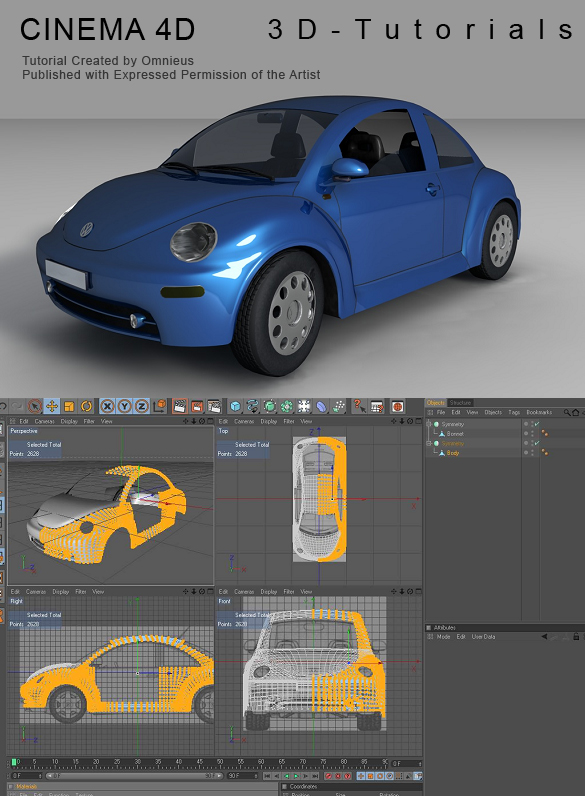Open the Perspective viewport Cameras menu
The width and height of the screenshot is (585, 796).
(45, 421)
